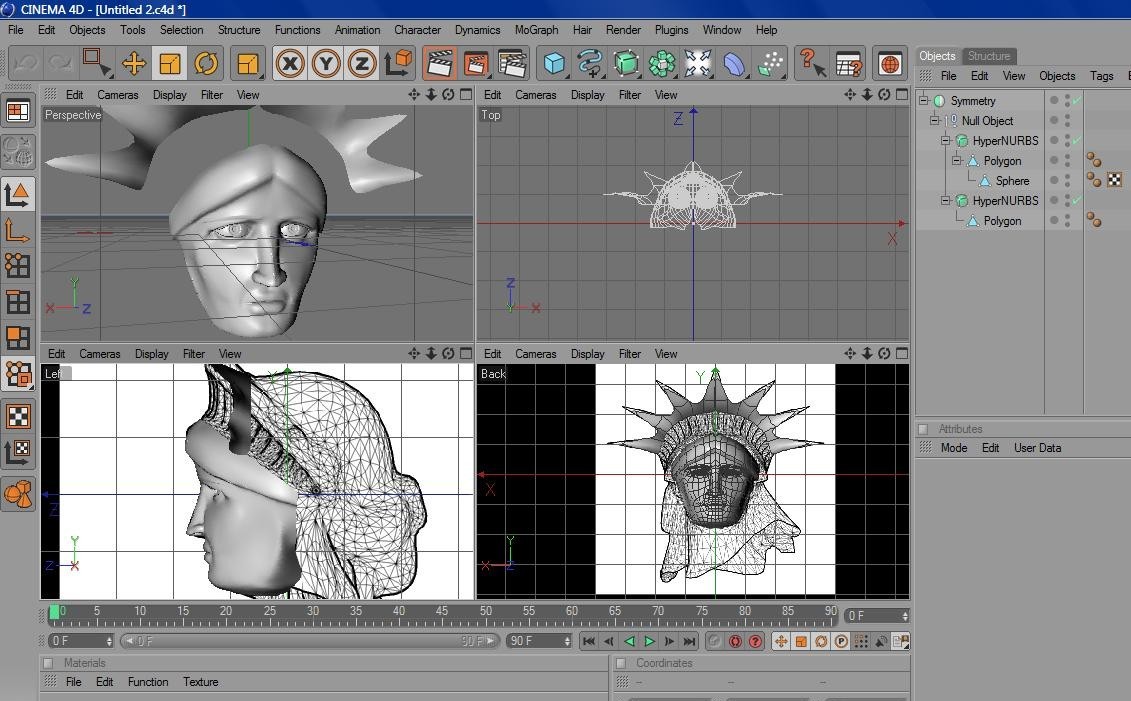Open the MoGraph menu

tap(536, 30)
